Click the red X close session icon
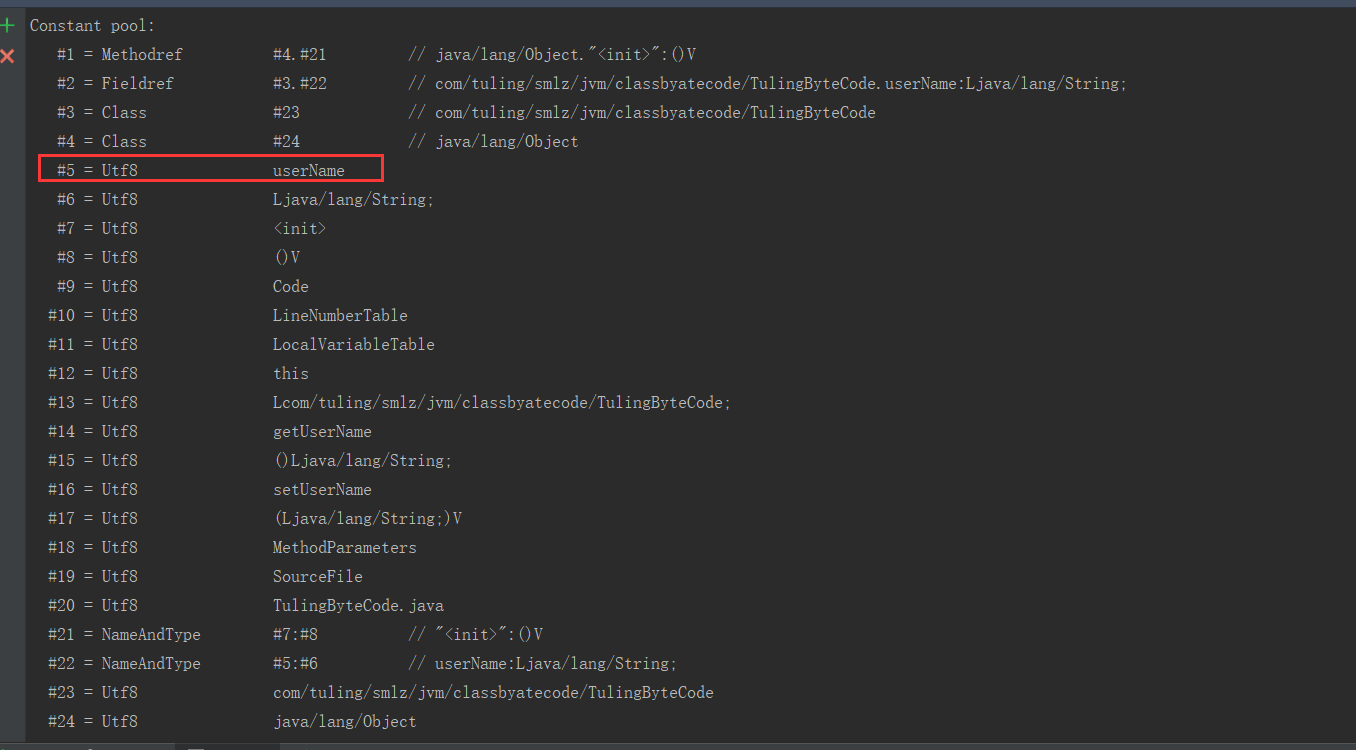This screenshot has height=750, width=1356. coord(8,55)
